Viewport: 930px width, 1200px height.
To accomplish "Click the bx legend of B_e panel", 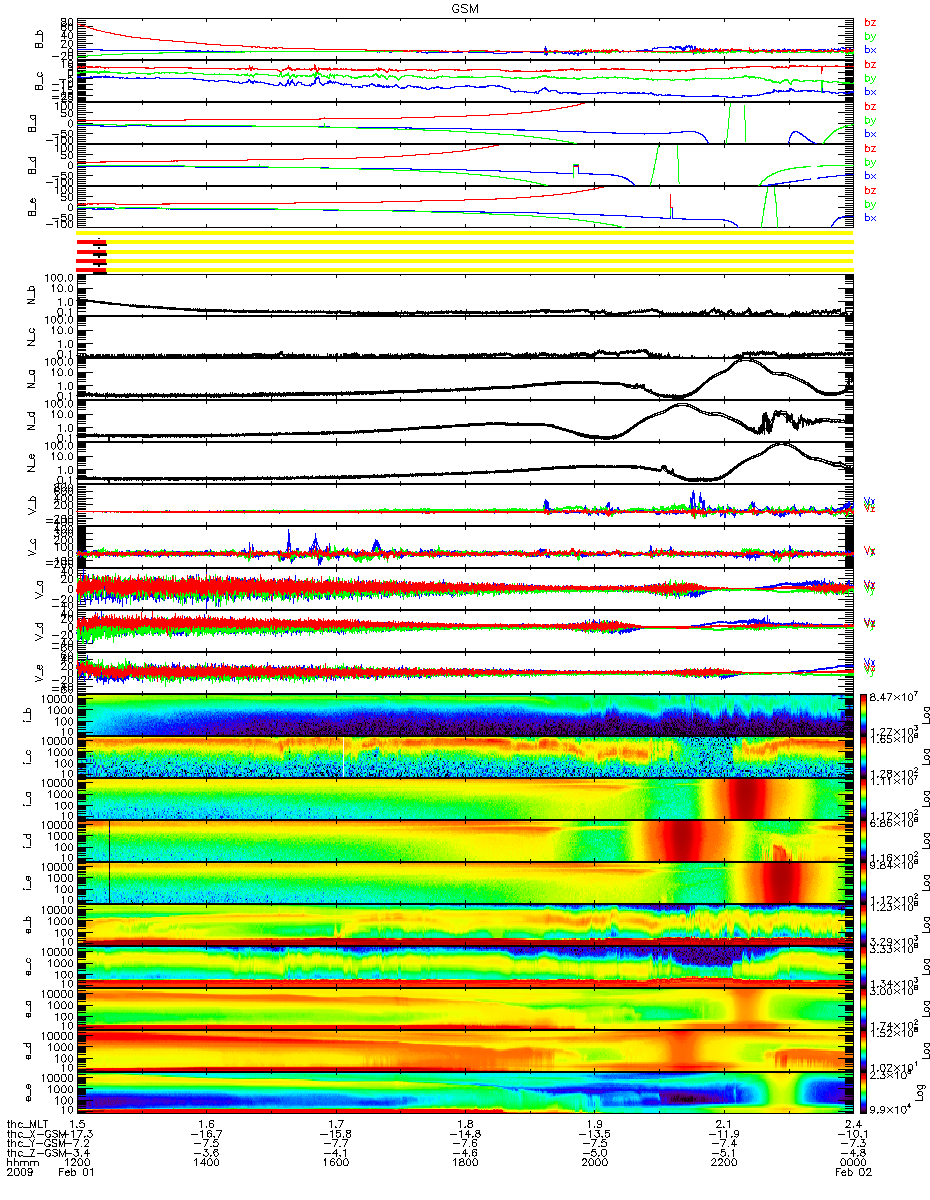I will click(x=870, y=217).
